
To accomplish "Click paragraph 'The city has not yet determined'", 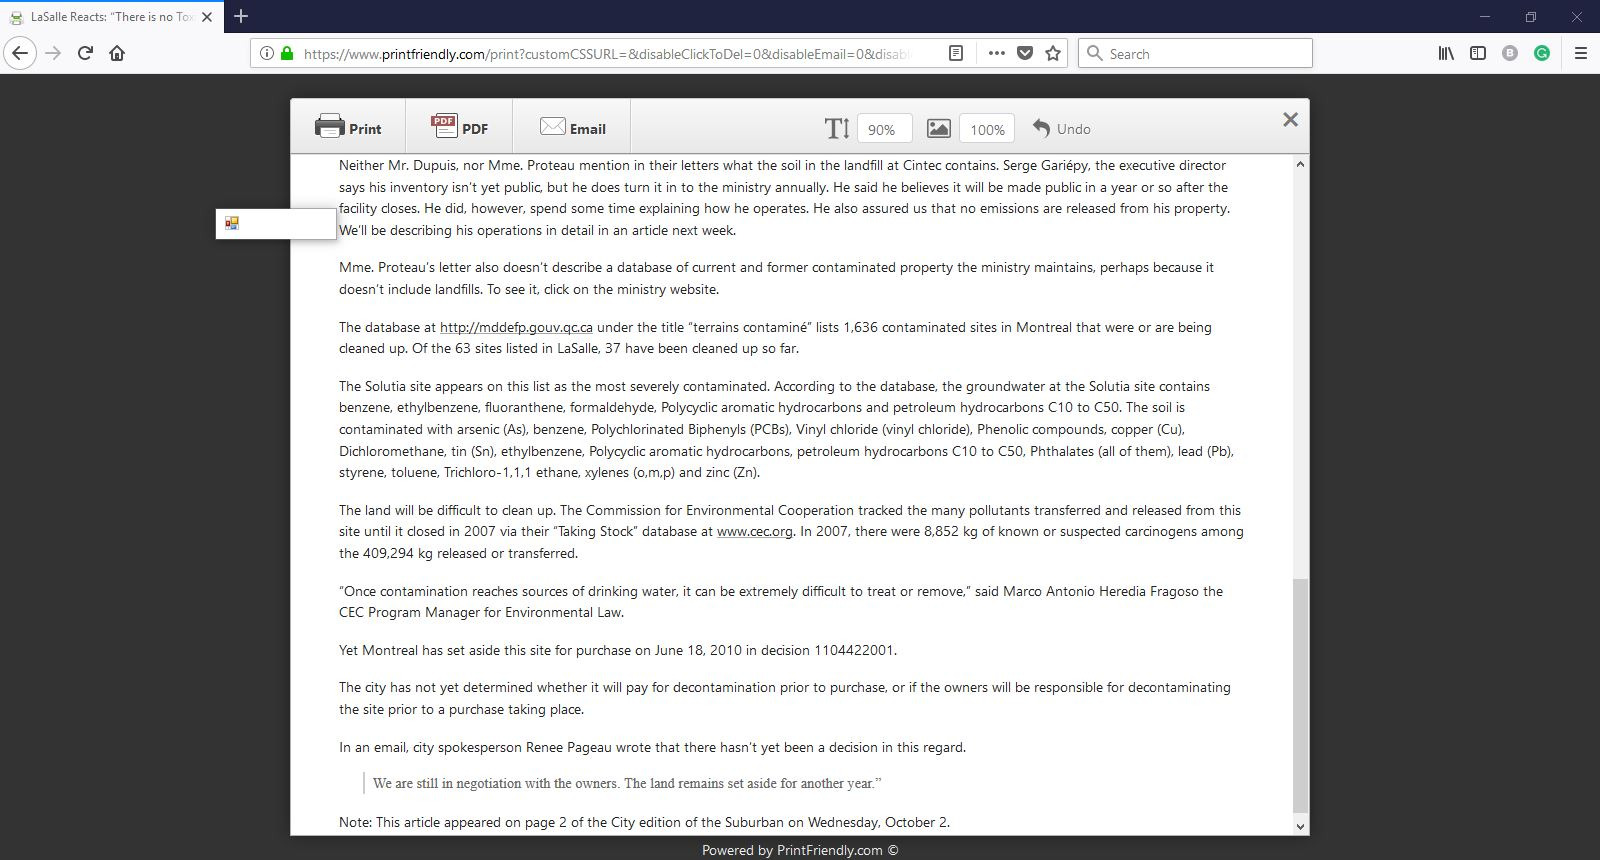I will [x=785, y=698].
